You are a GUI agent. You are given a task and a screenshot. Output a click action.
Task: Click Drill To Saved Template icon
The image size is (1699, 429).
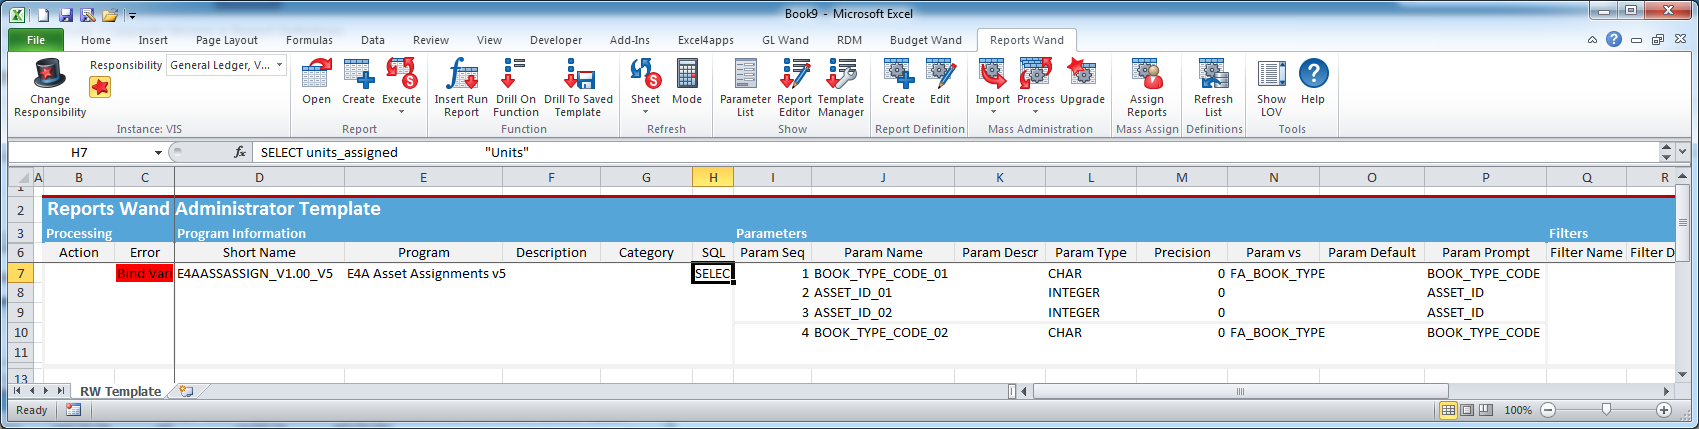pyautogui.click(x=578, y=75)
